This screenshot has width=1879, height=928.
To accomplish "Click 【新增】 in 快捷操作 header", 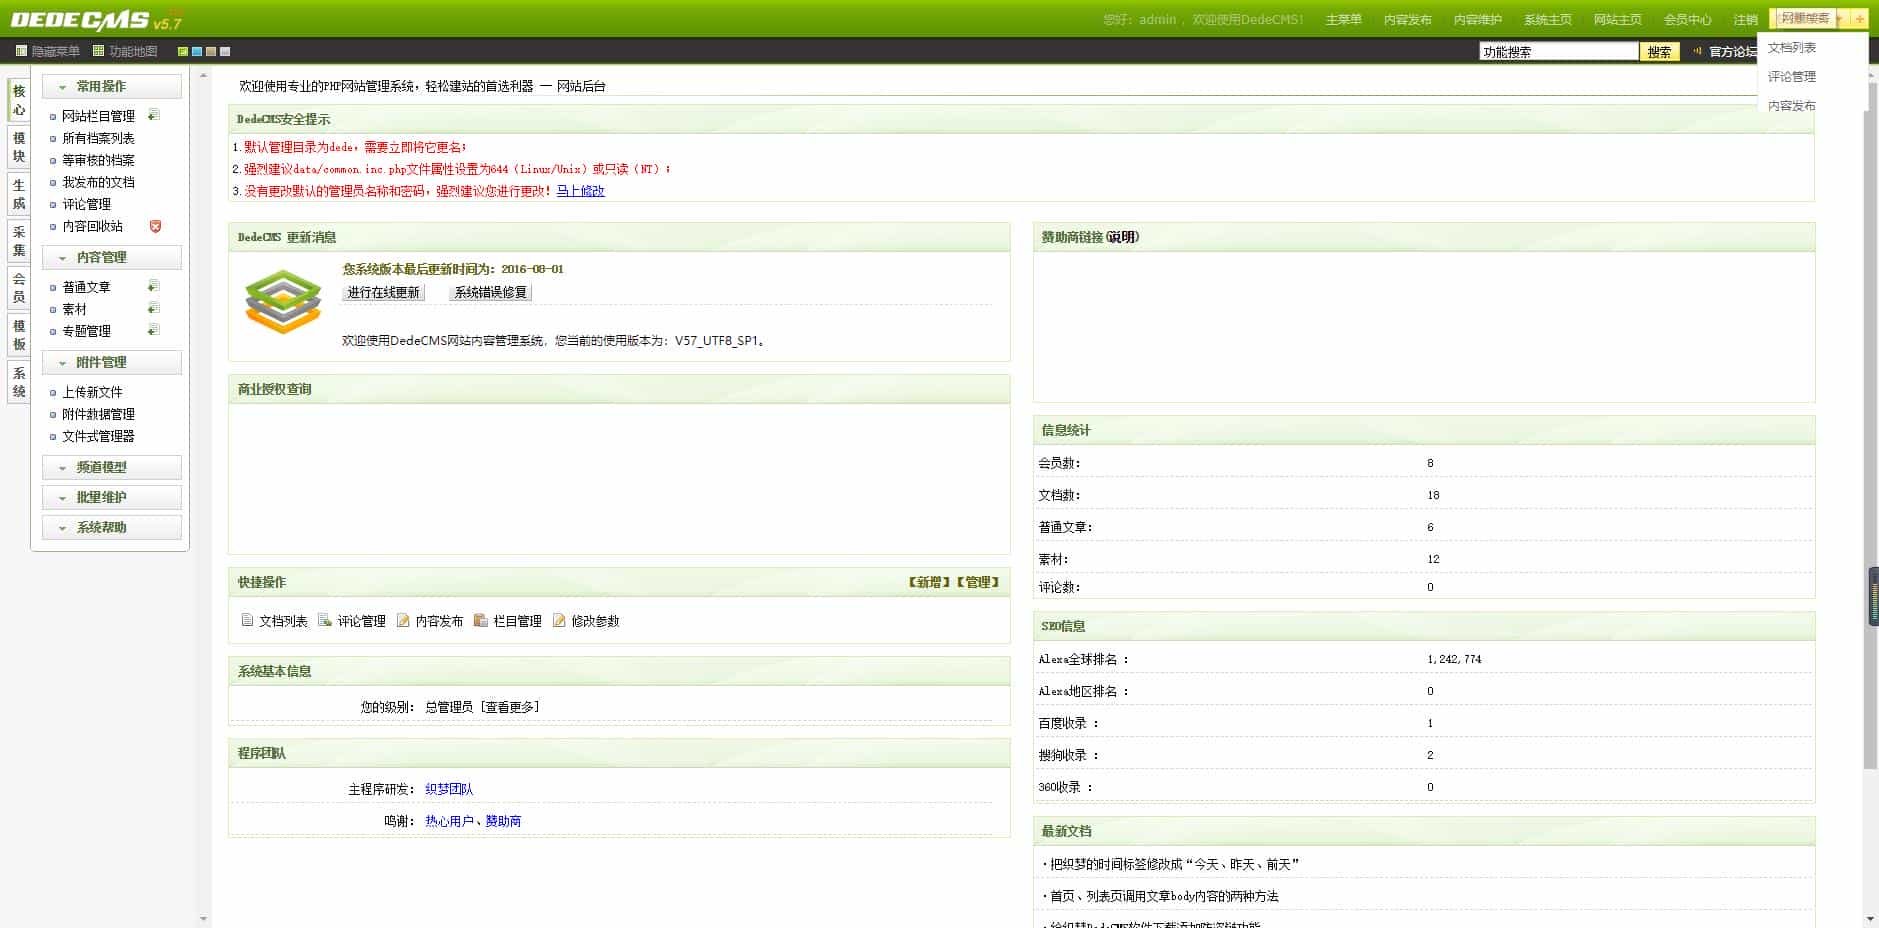I will point(928,582).
